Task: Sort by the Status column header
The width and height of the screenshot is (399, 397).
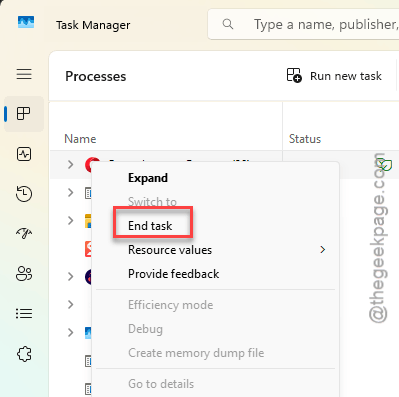Action: 305,139
